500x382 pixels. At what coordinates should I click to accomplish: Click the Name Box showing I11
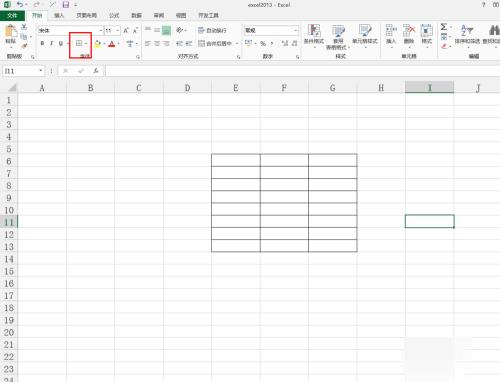[x=23, y=71]
